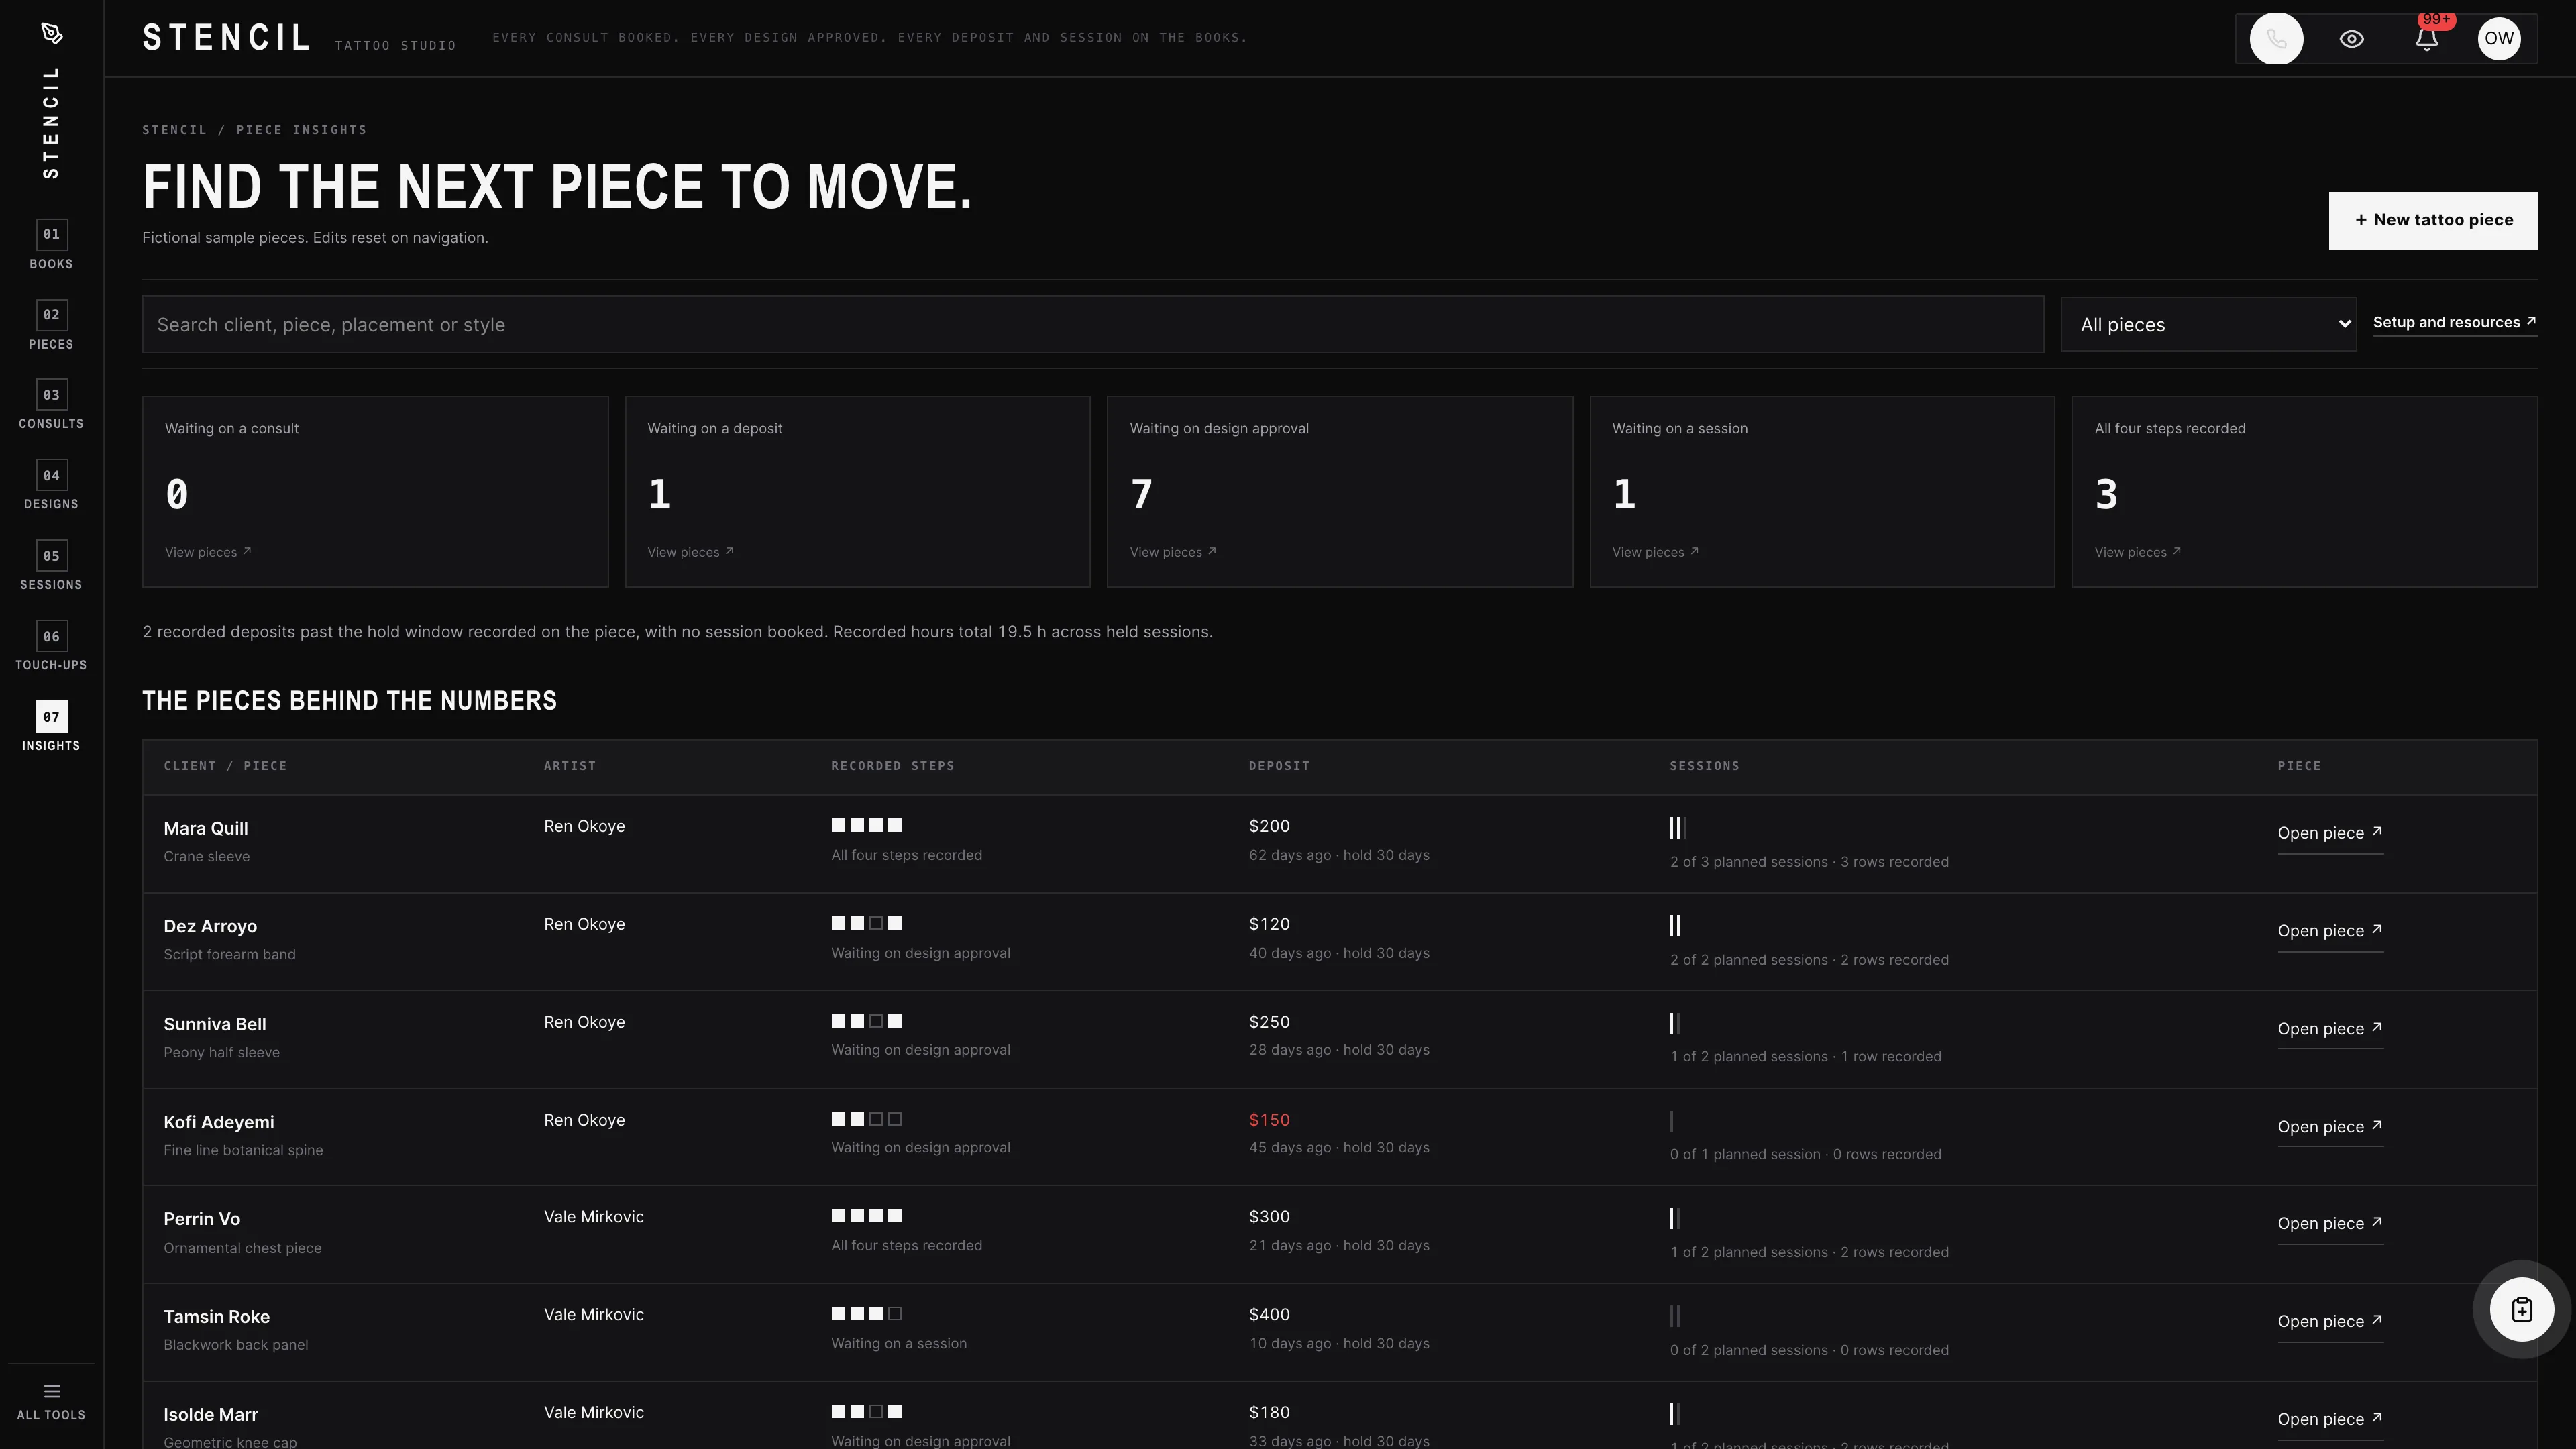Go to 05 Sessions section
The width and height of the screenshot is (2576, 1449).
[51, 566]
